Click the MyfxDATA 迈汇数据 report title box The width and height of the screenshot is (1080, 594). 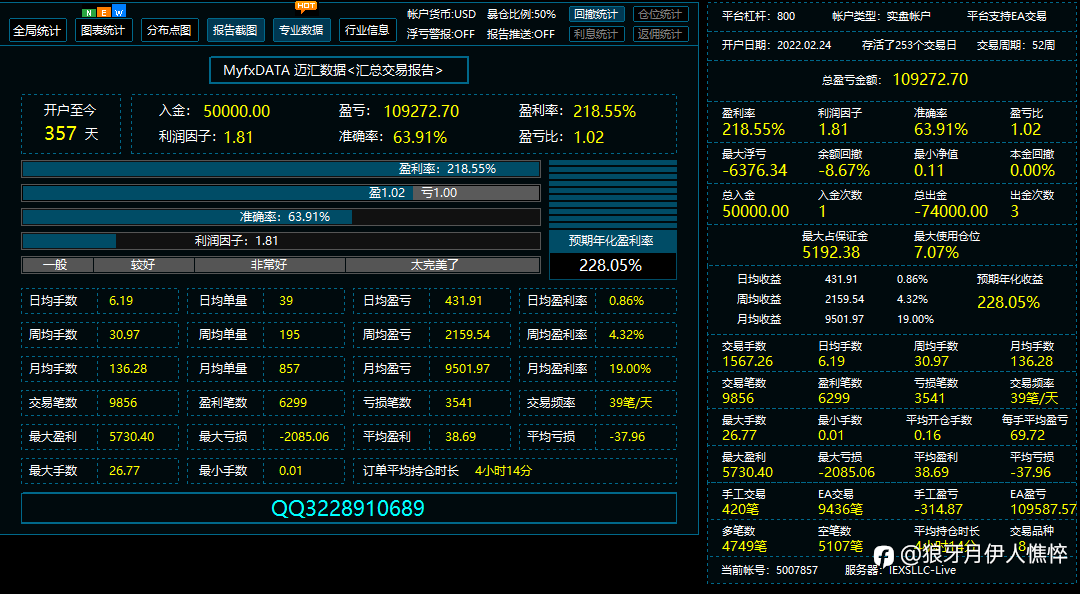click(x=339, y=70)
